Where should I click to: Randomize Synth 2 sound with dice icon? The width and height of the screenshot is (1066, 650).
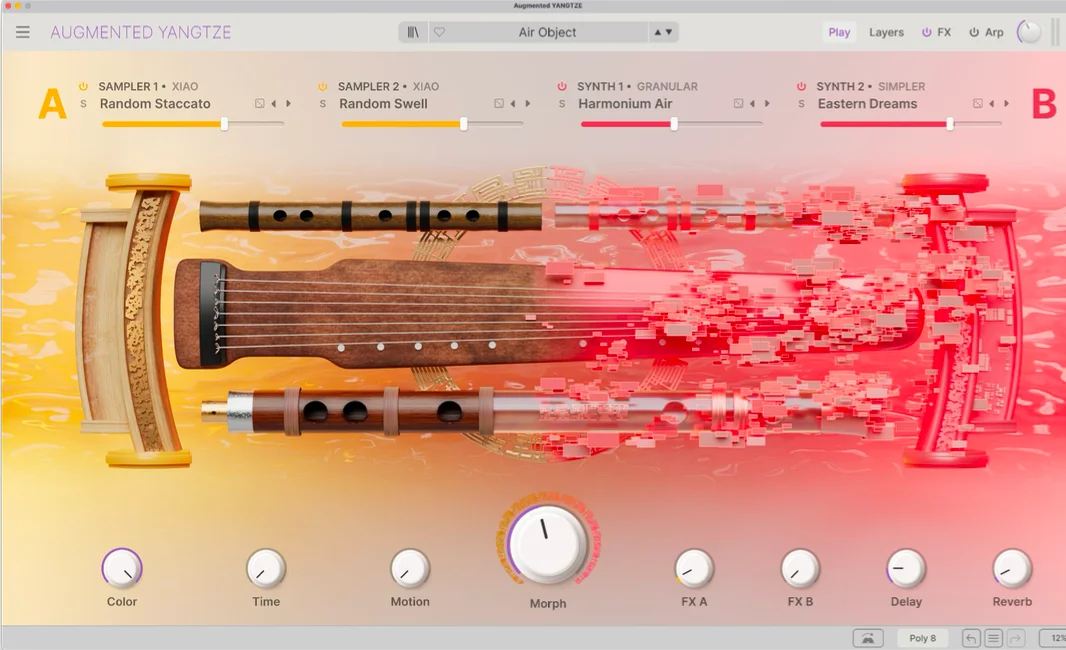coord(978,103)
